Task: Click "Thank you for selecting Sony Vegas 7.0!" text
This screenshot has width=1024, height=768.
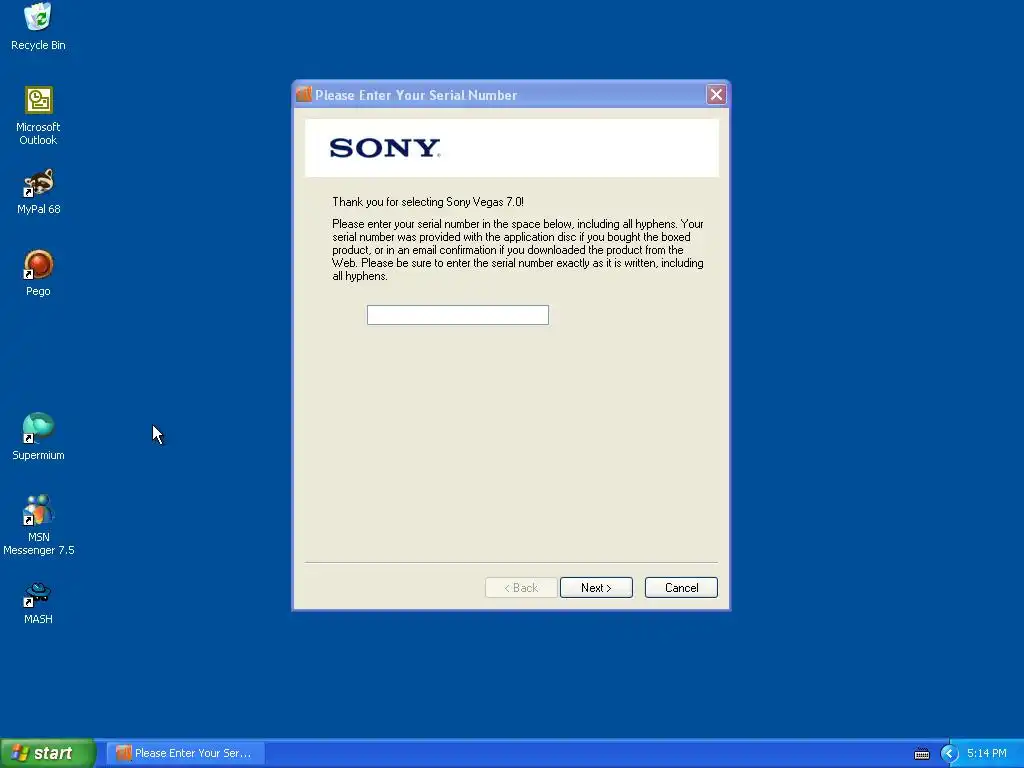Action: (x=428, y=202)
